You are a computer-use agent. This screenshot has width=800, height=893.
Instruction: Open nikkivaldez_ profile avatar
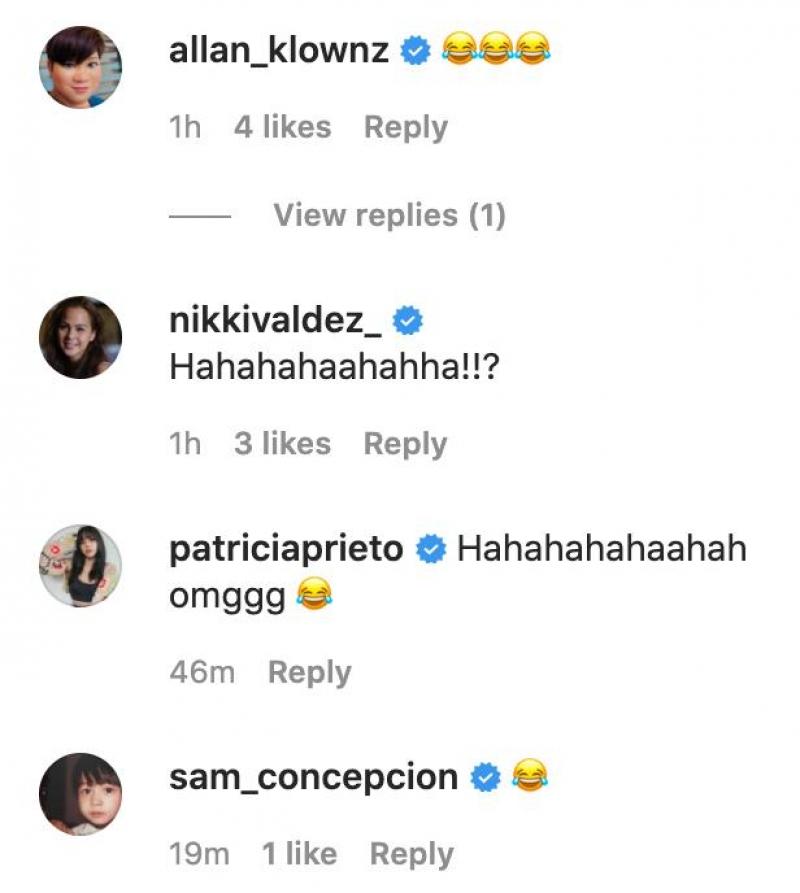(x=80, y=337)
